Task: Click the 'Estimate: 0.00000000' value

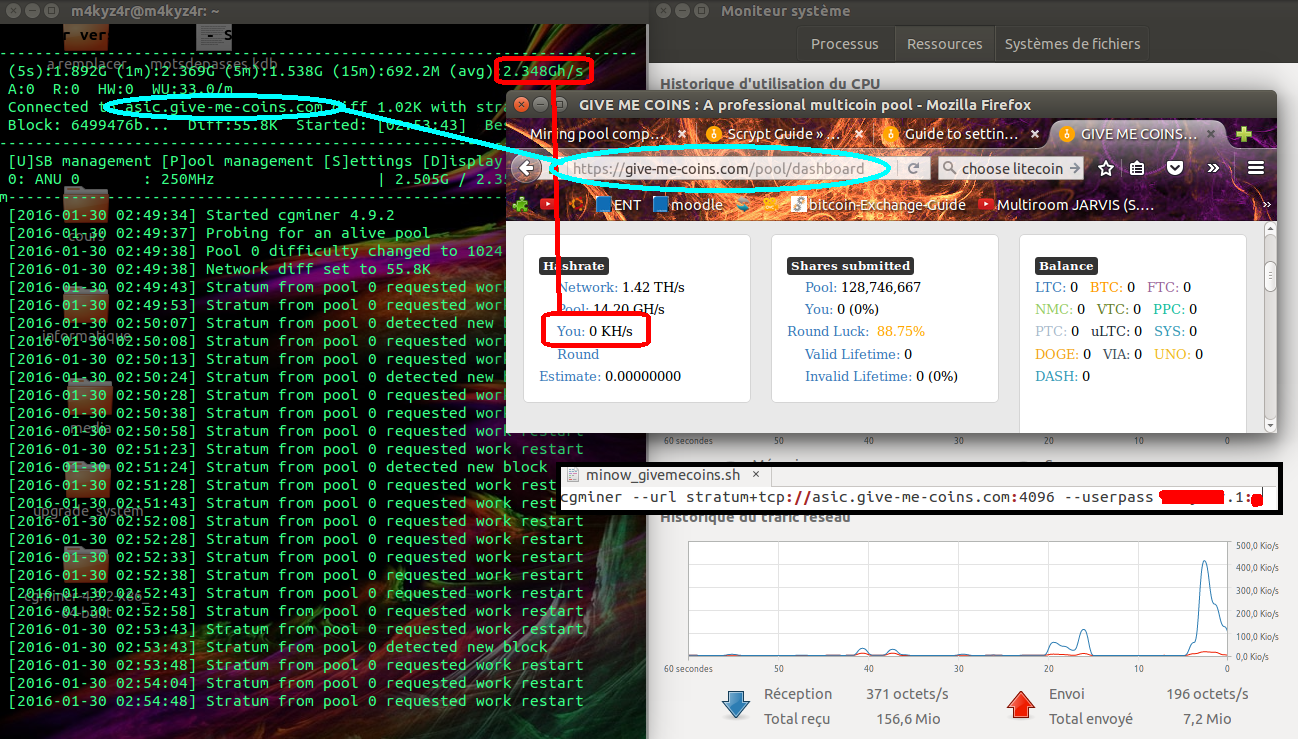Action: point(610,376)
